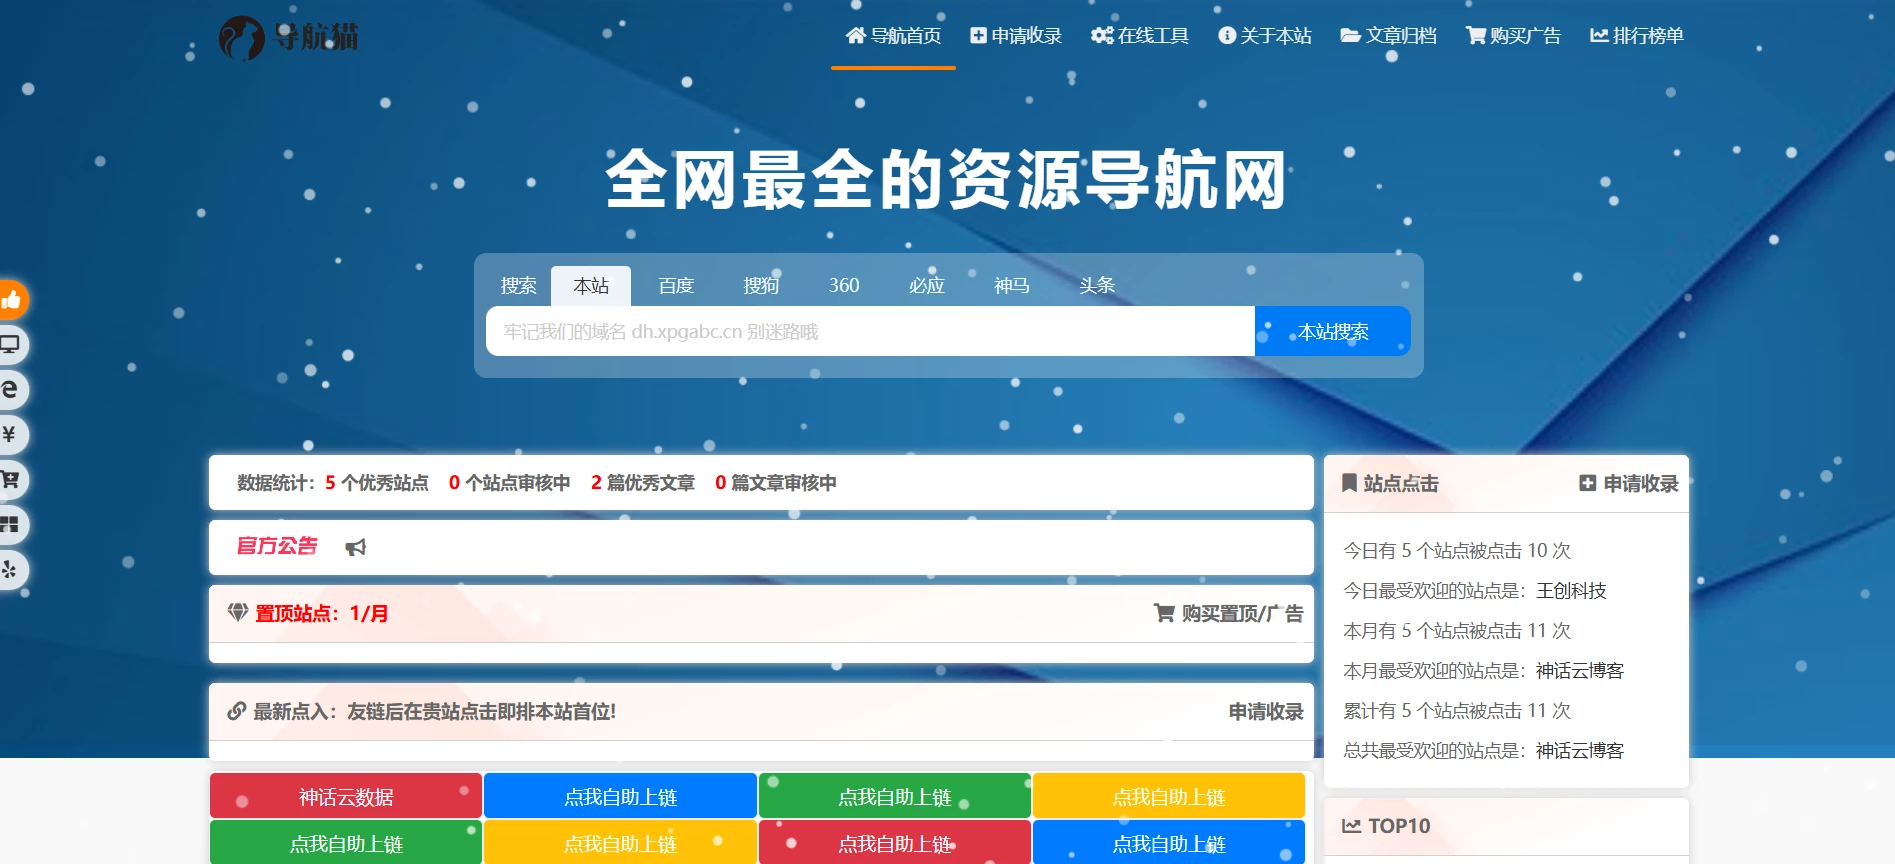Click the yen currency sidebar icon

(10, 434)
